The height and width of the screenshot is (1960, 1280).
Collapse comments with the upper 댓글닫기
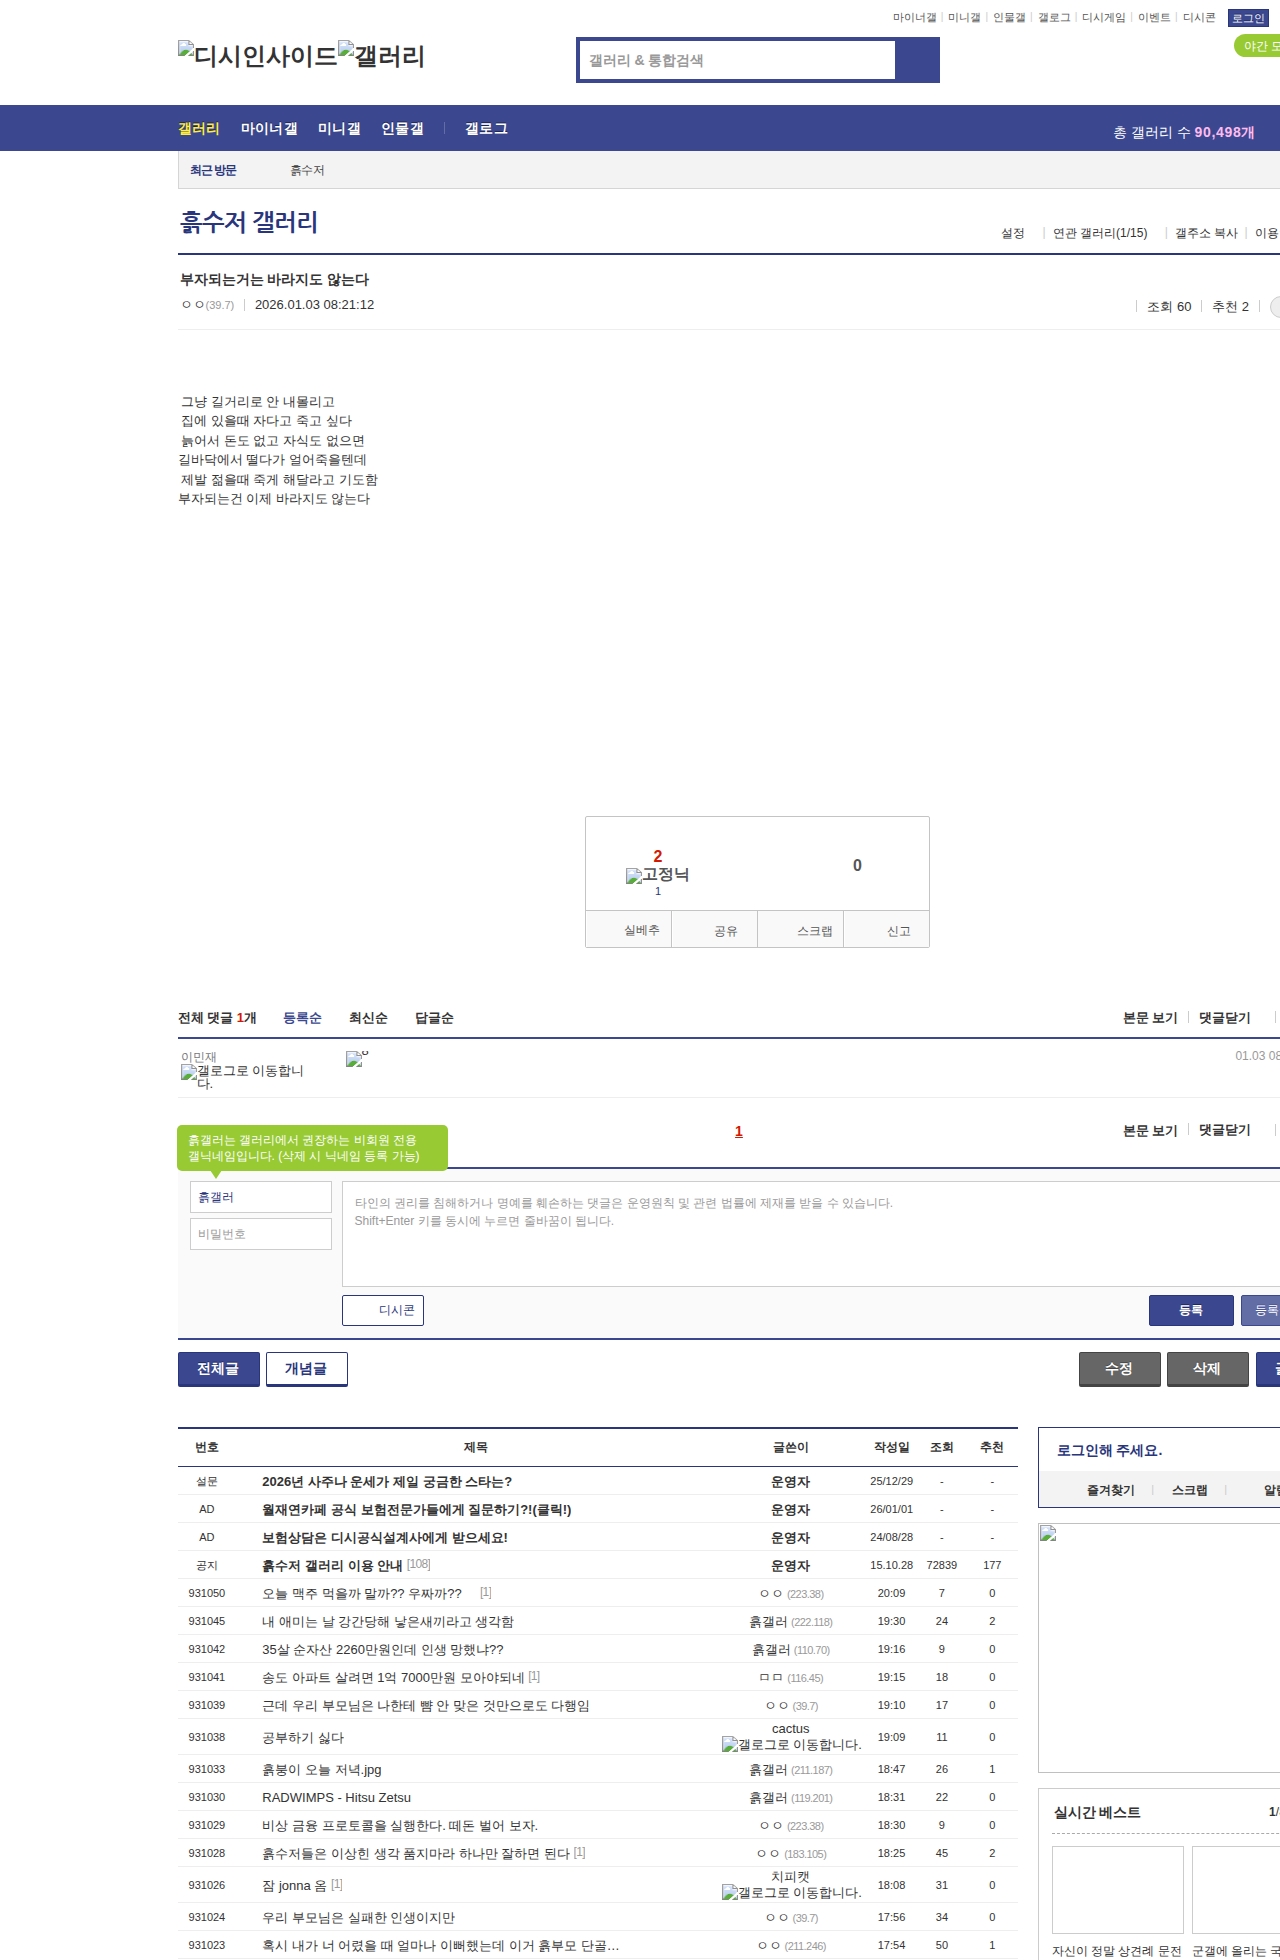coord(1224,1018)
